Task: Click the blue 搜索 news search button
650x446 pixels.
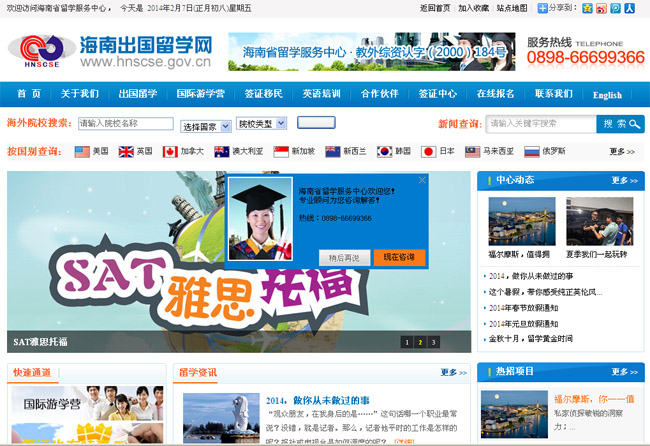Action: coord(621,124)
